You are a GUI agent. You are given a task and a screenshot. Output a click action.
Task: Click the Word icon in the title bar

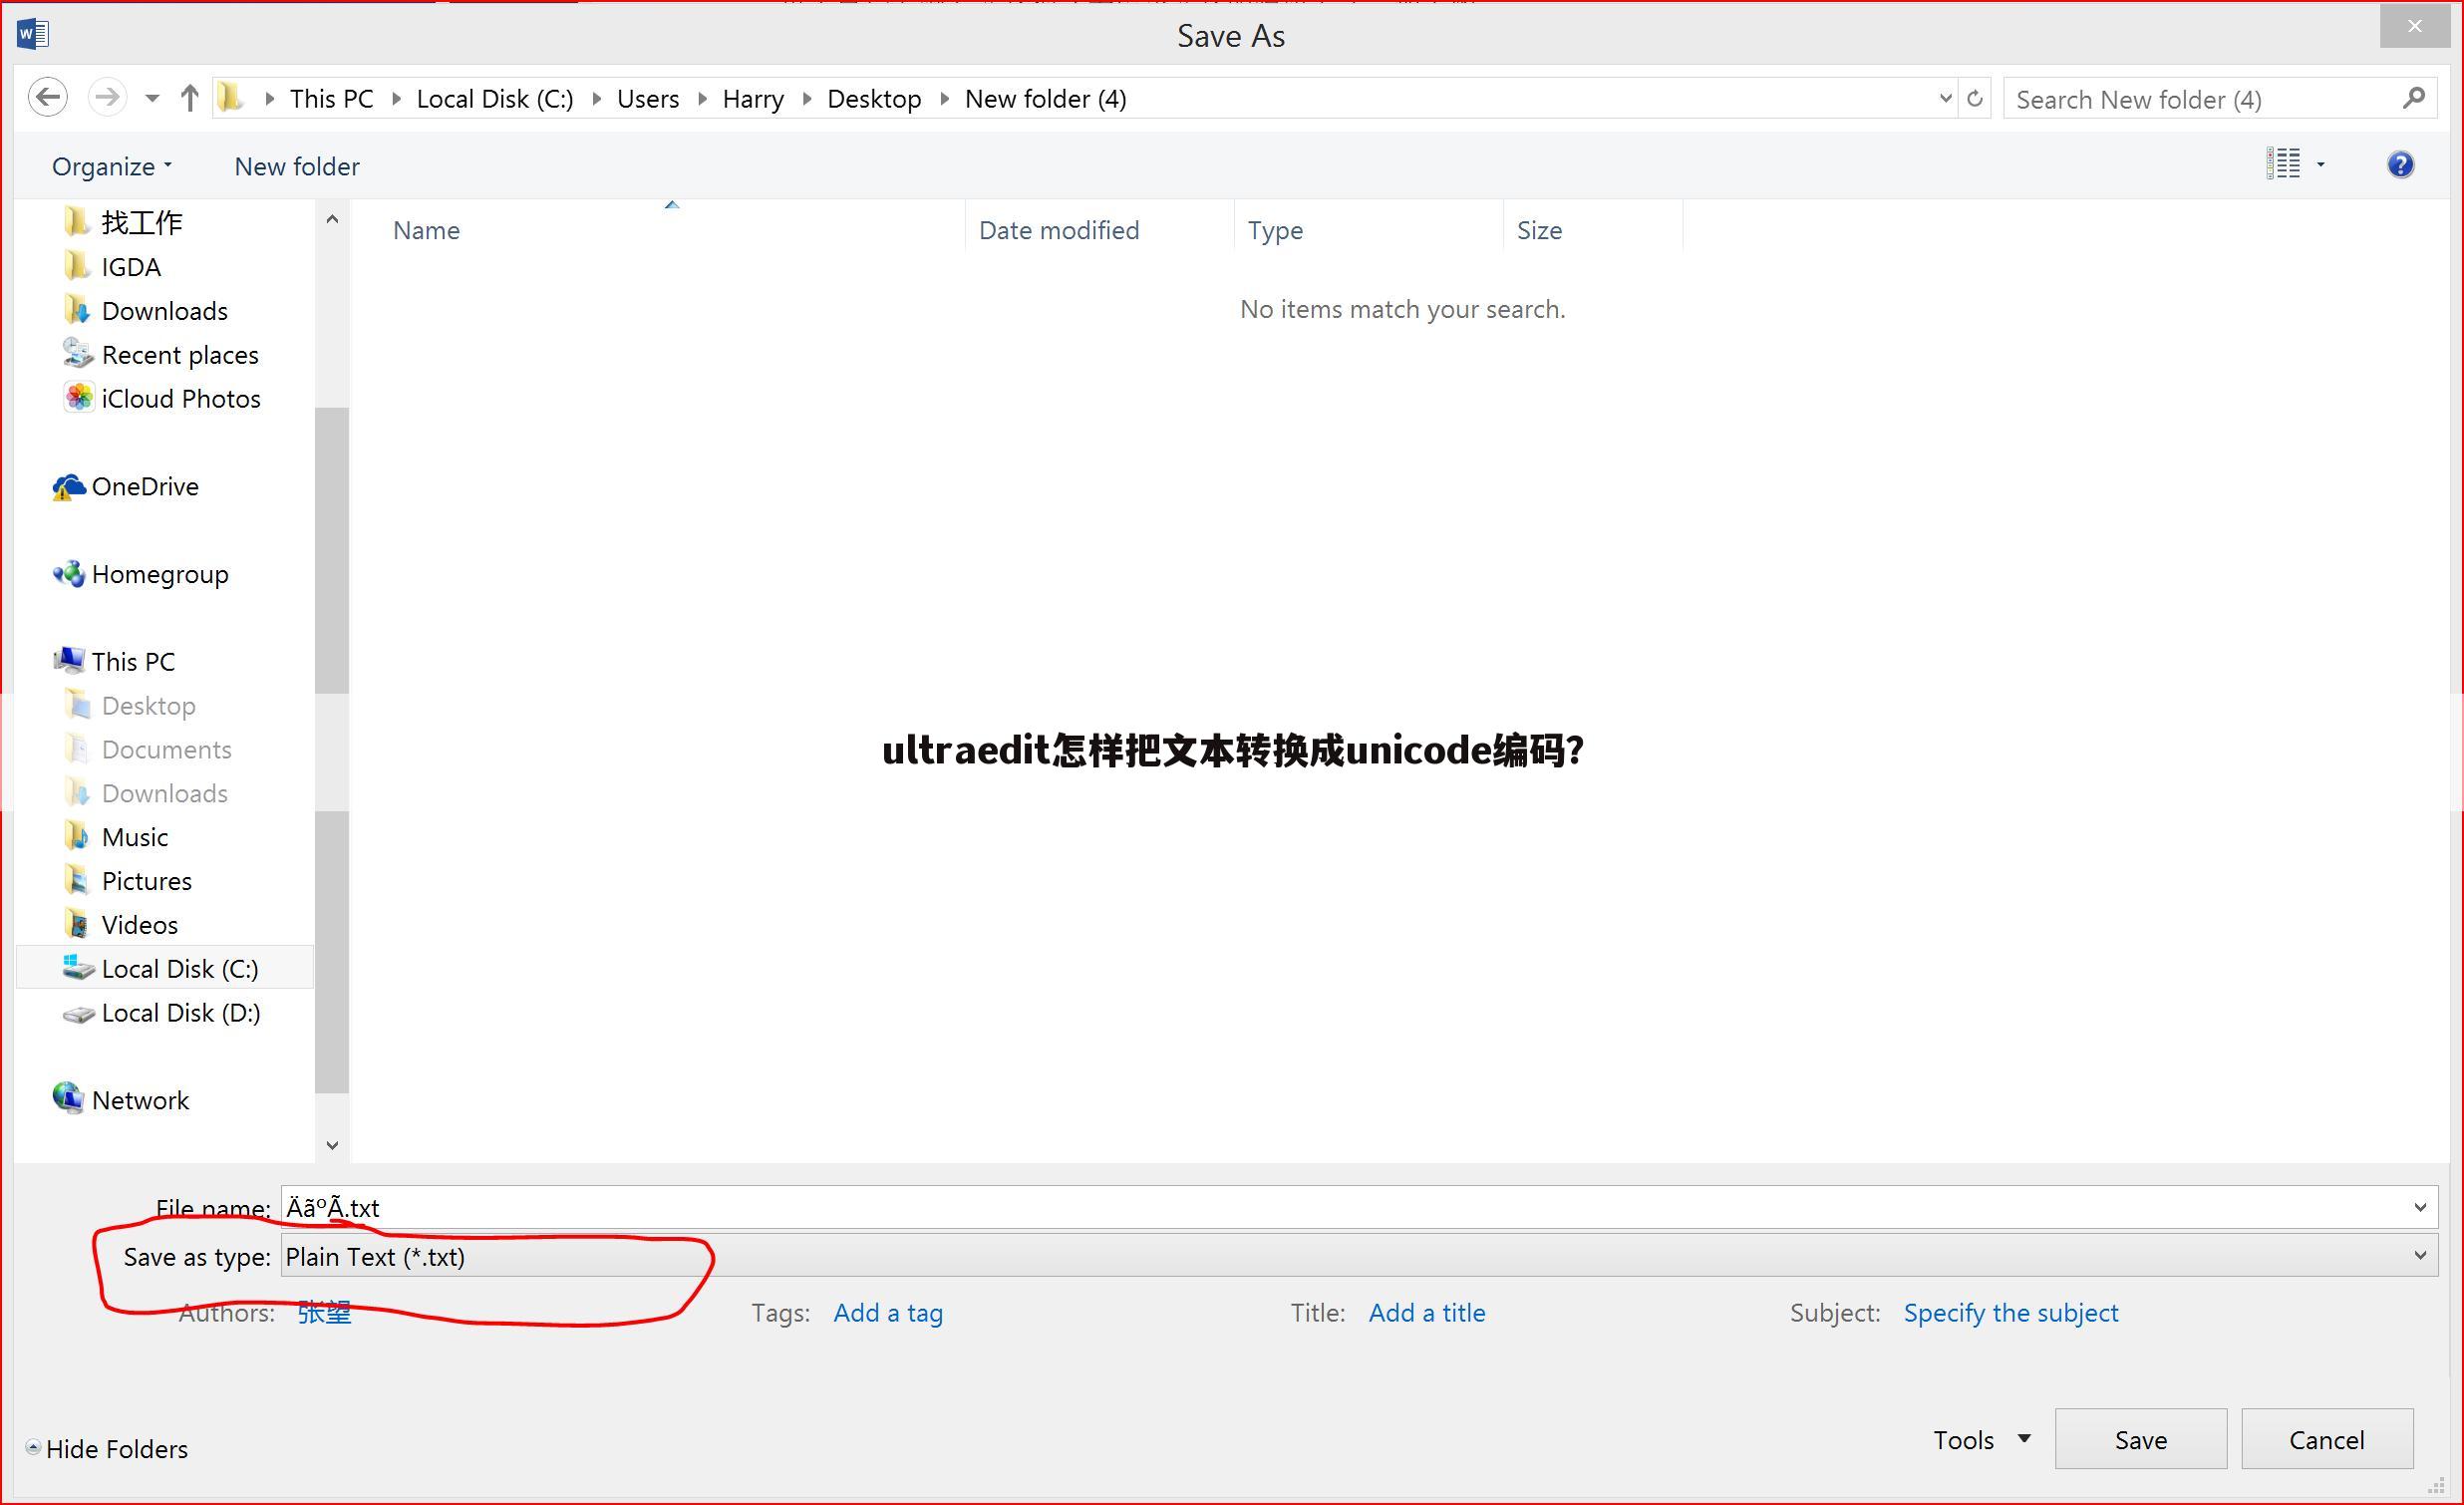click(x=33, y=33)
